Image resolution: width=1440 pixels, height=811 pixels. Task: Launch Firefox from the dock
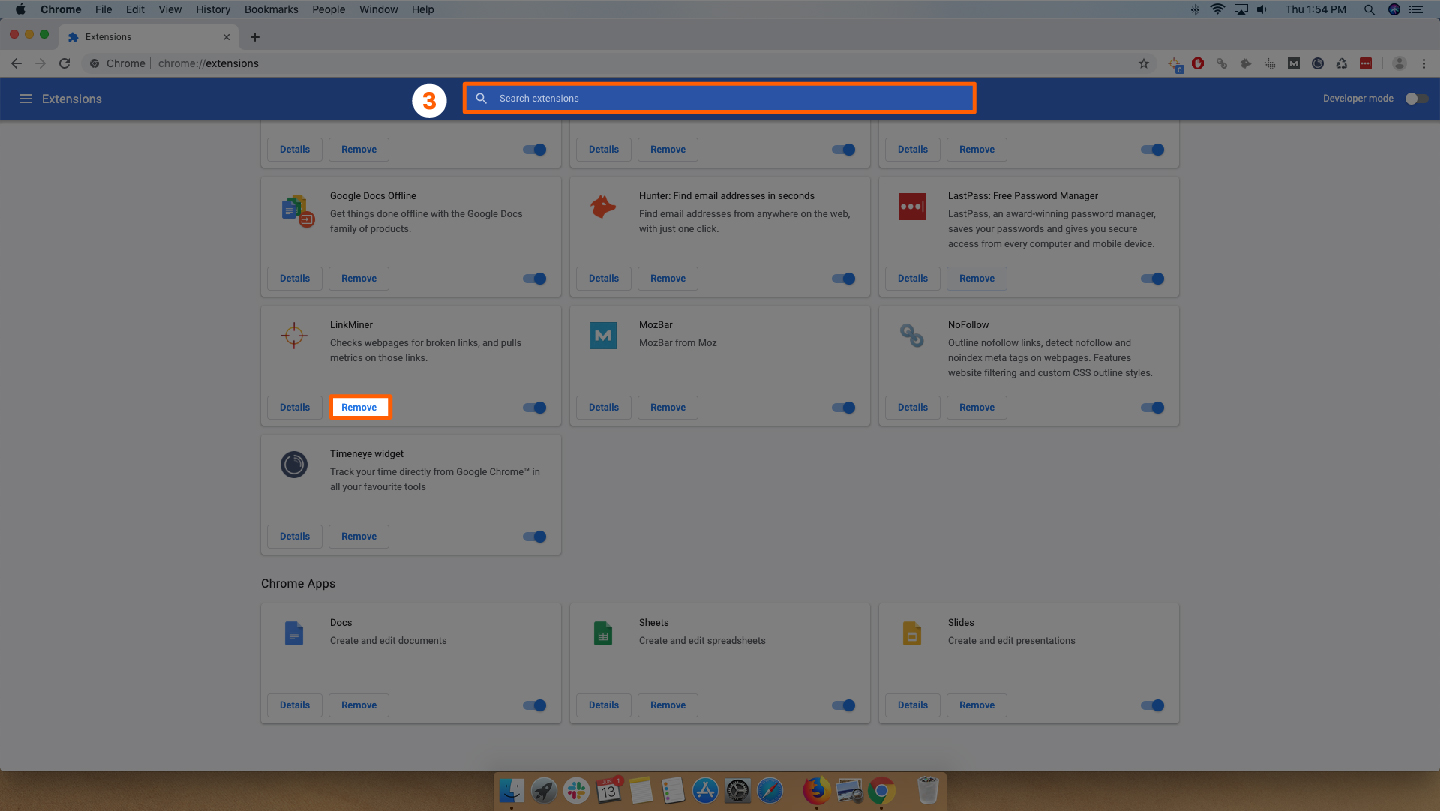(x=816, y=790)
